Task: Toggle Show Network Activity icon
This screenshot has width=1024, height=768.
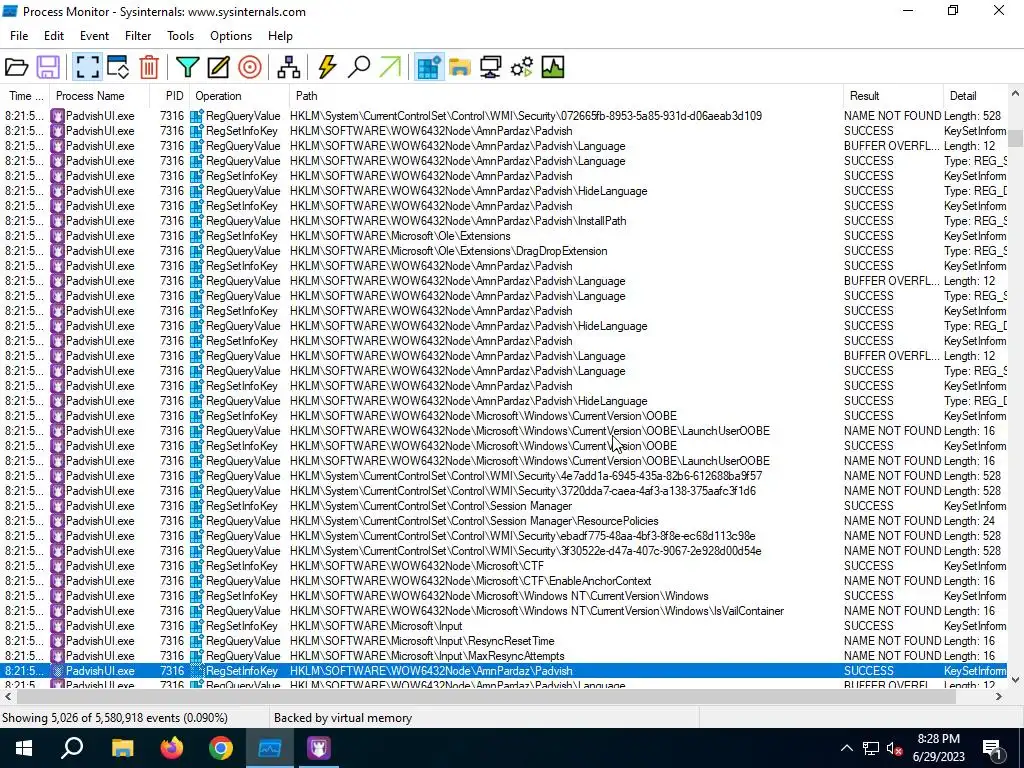Action: 490,67
